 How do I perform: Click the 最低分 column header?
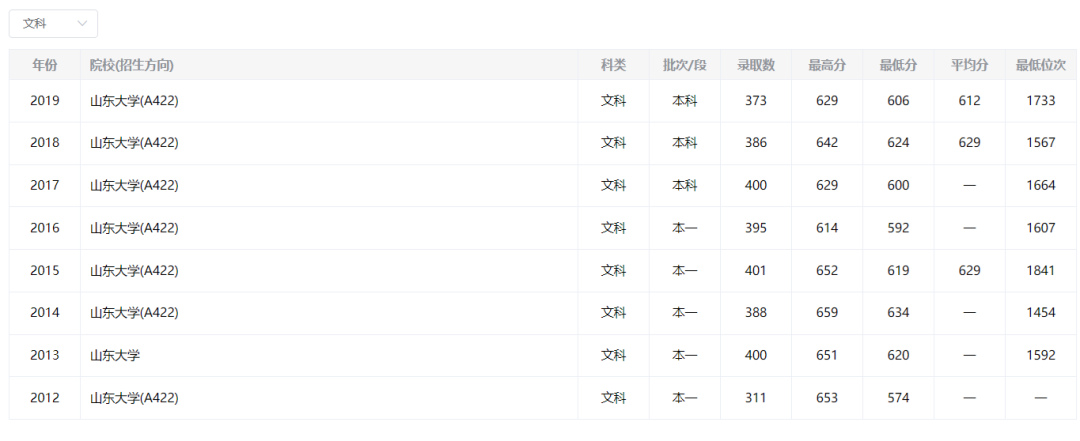coord(898,65)
